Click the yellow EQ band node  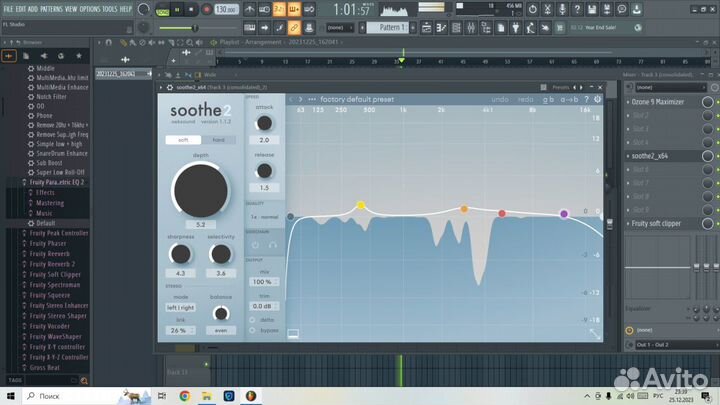tap(360, 205)
